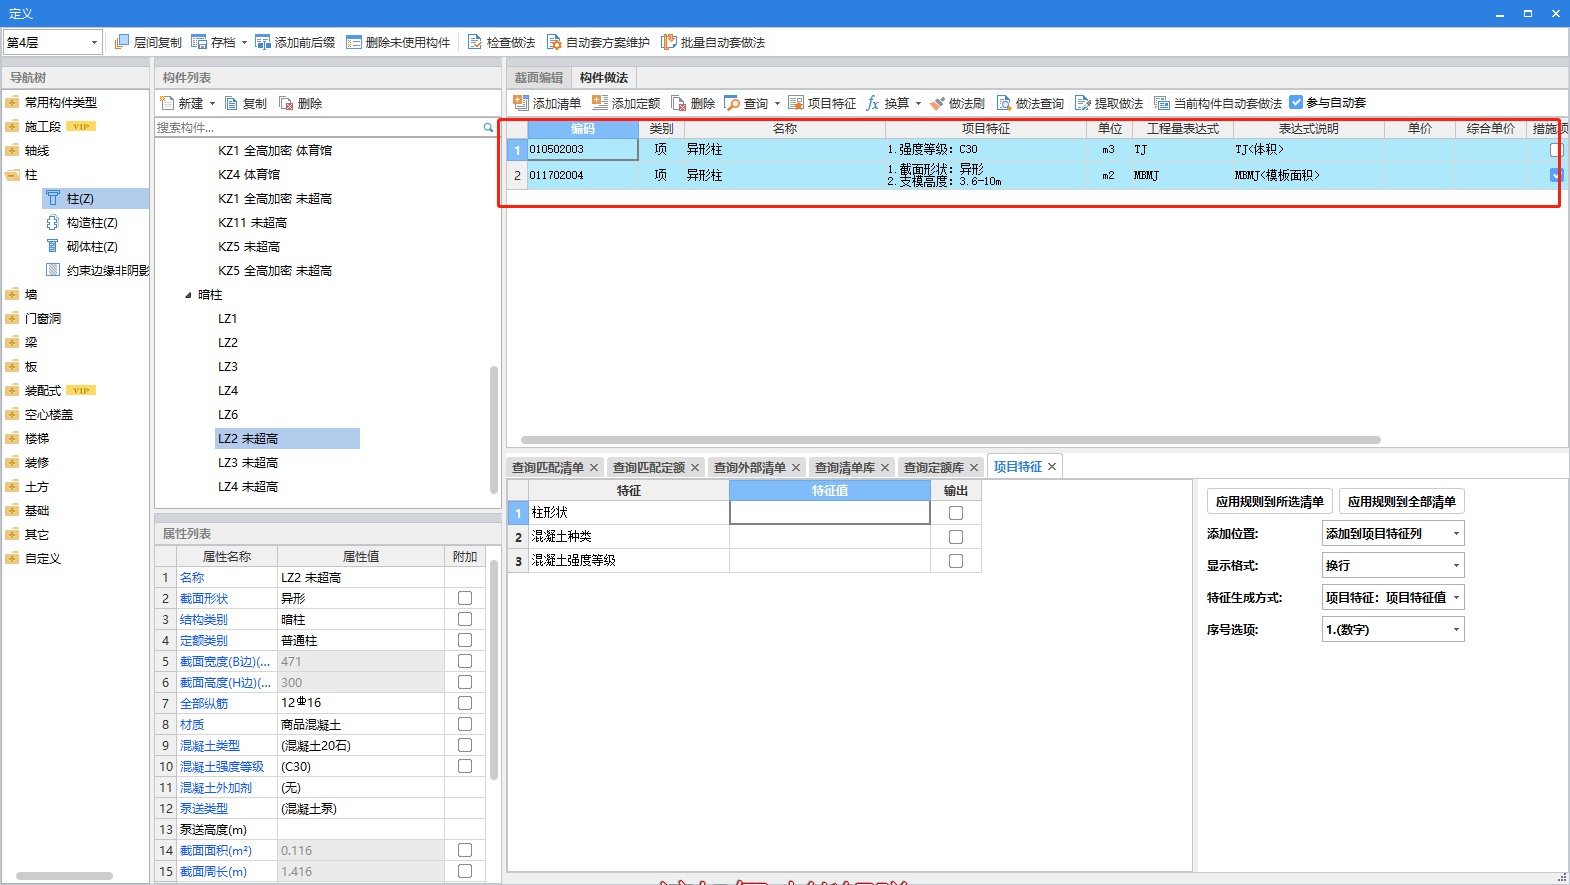
Task: Switch to the 截面编辑 tab
Action: tap(539, 78)
